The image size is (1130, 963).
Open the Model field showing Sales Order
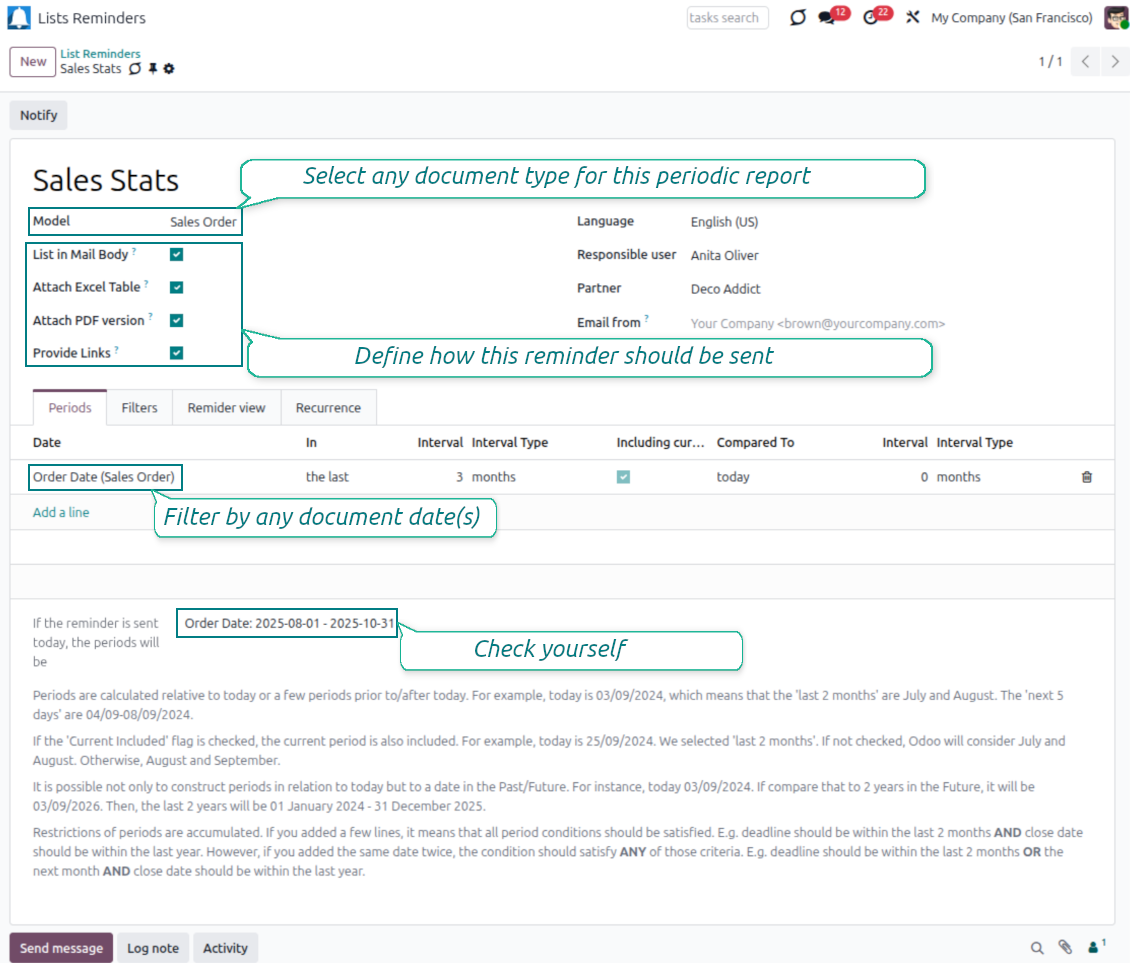click(x=203, y=222)
